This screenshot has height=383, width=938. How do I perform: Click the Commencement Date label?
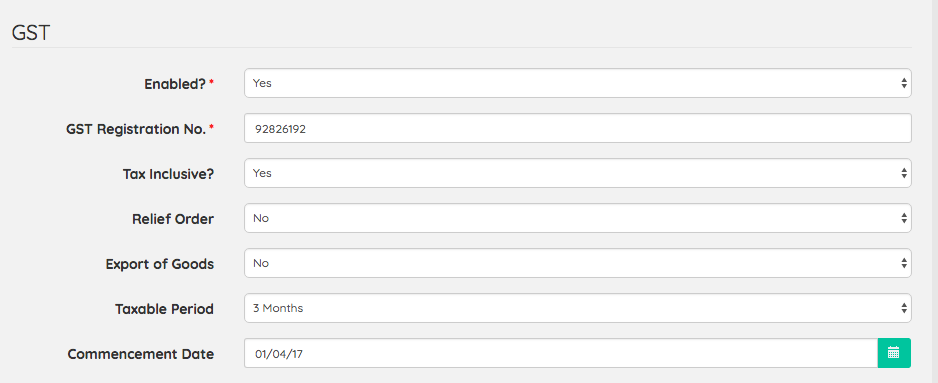pyautogui.click(x=141, y=354)
